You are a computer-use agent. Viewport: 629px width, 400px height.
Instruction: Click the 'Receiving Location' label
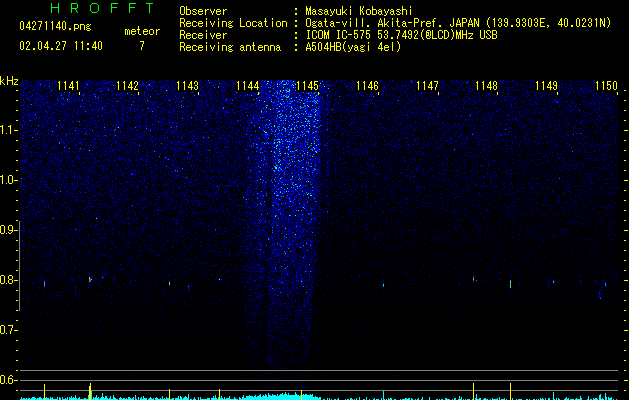tap(233, 23)
